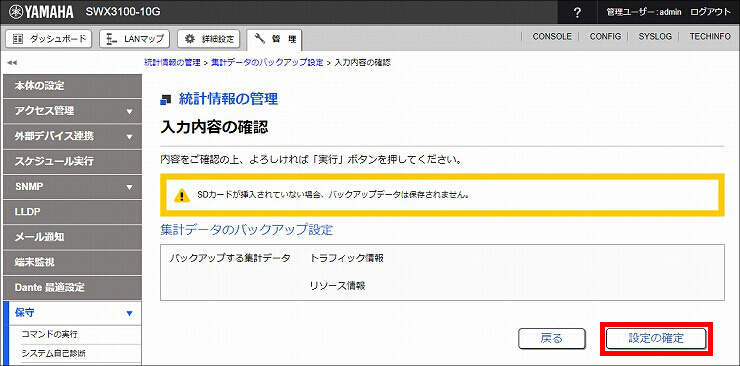
Task: Click the 戻る button
Action: 552,338
